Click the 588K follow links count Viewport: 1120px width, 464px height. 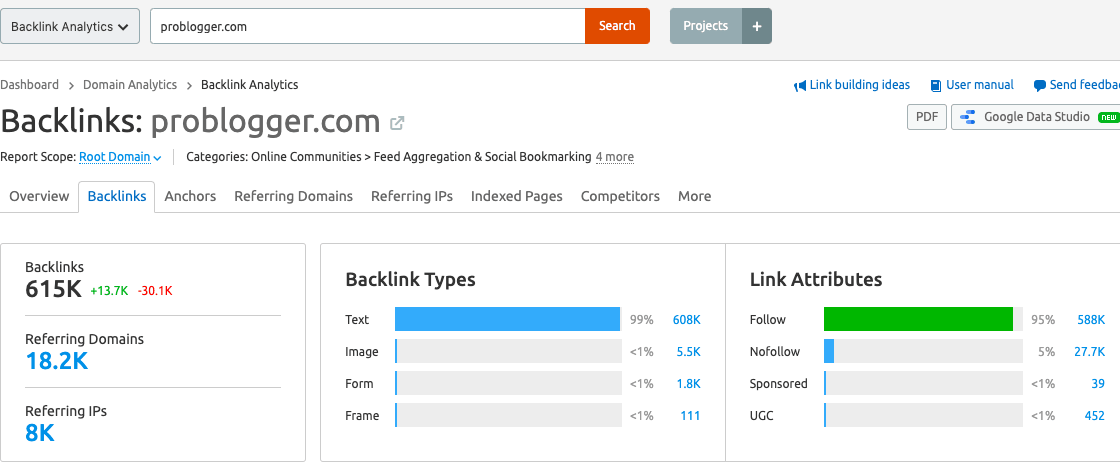(1091, 320)
